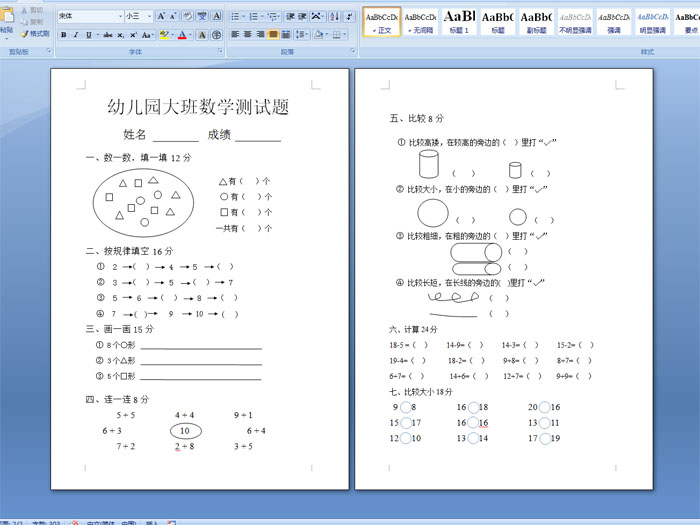This screenshot has height=525, width=700.
Task: Click the Bullets list icon
Action: [x=237, y=17]
